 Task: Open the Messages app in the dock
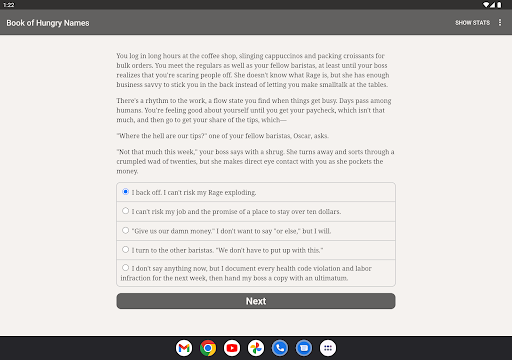[304, 348]
